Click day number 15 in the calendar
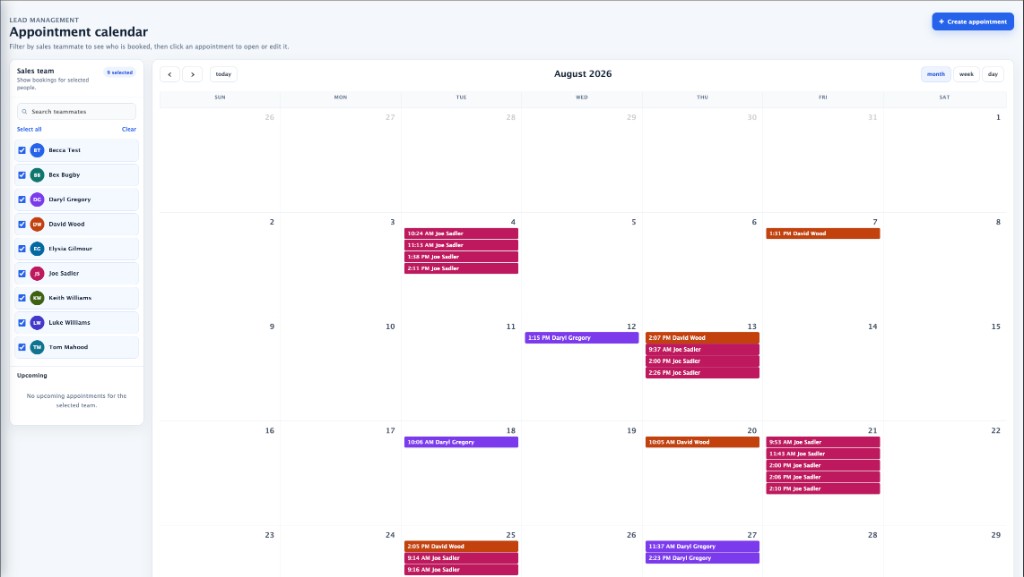This screenshot has height=577, width=1024. pyautogui.click(x=995, y=326)
